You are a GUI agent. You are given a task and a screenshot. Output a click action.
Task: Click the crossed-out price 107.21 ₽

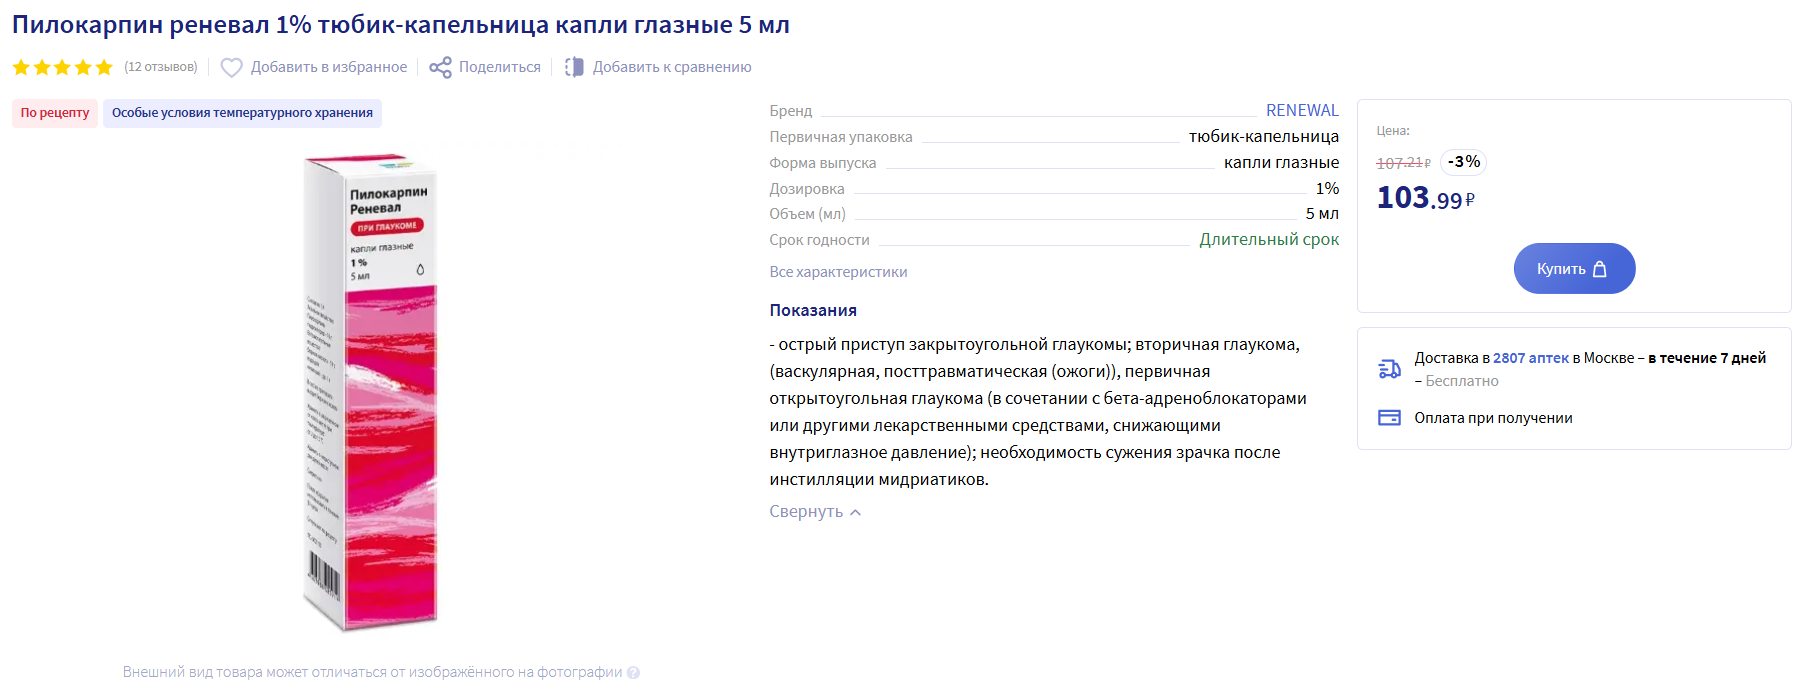tap(1403, 163)
